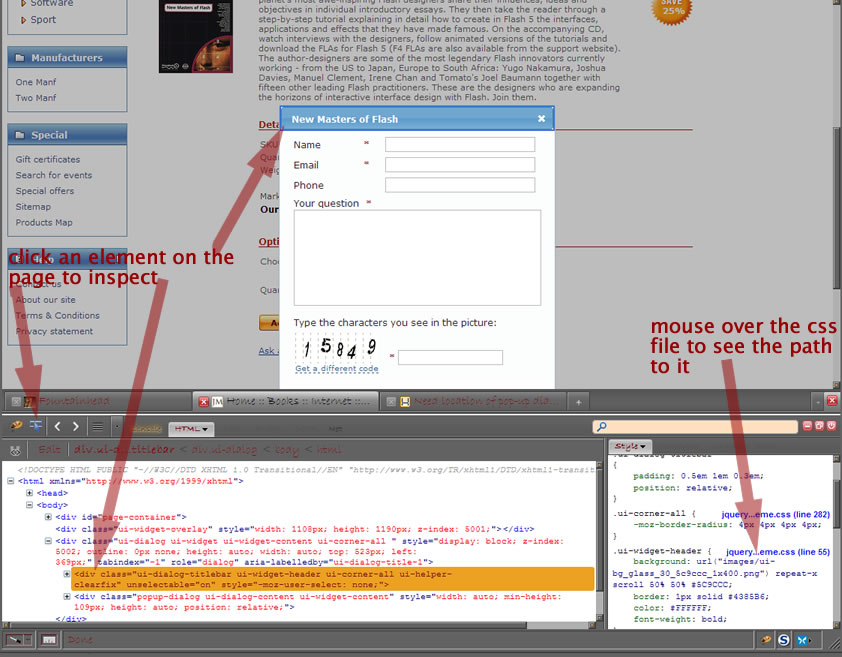Open the HTML panel dropdown in Firebug

pyautogui.click(x=190, y=428)
